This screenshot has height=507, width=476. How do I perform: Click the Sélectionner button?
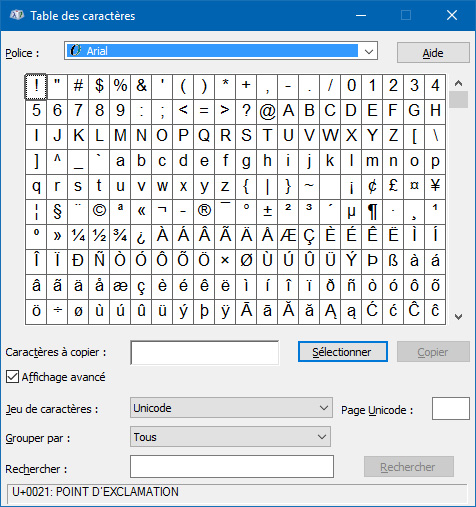(x=343, y=352)
